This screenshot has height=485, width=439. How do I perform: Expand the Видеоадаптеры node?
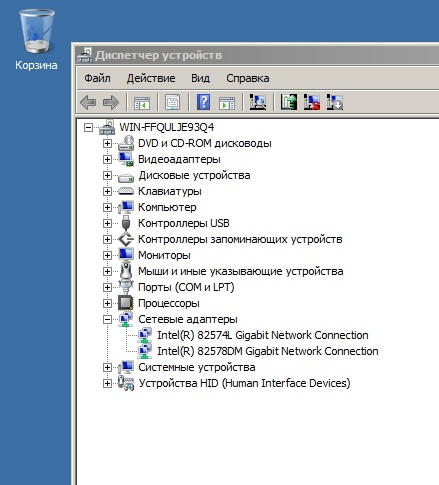[107, 159]
